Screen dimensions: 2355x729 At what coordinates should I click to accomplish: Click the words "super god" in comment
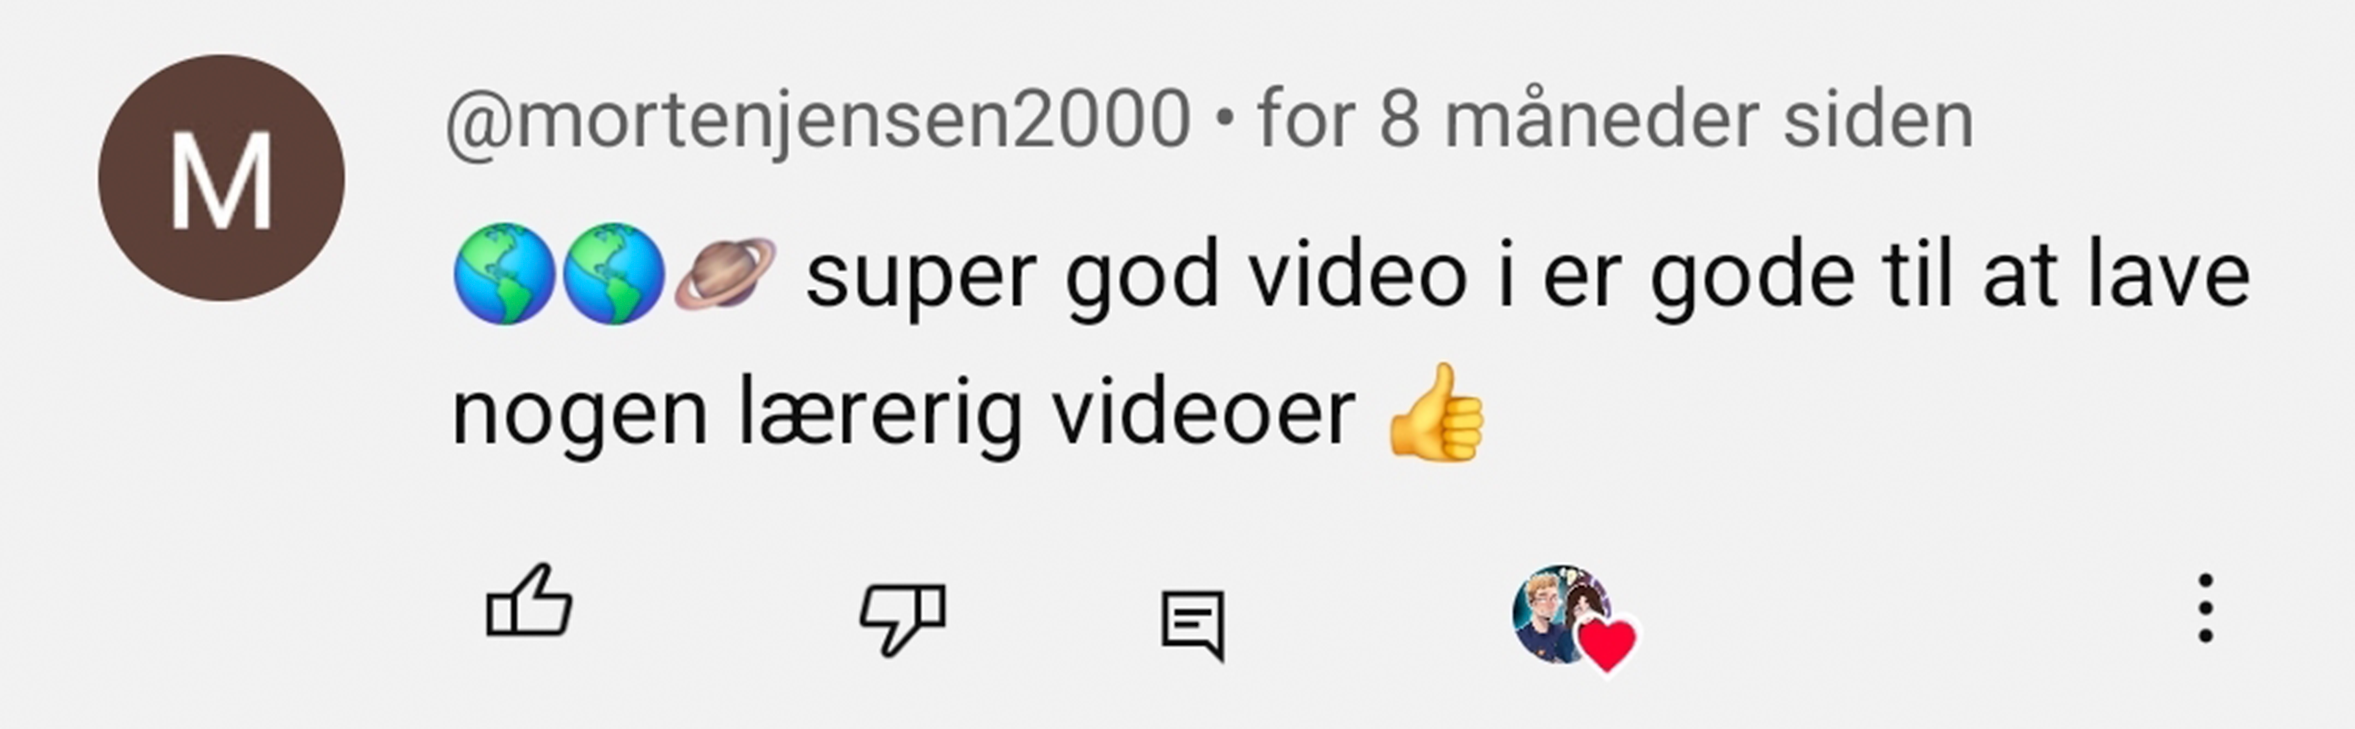coord(1013,278)
